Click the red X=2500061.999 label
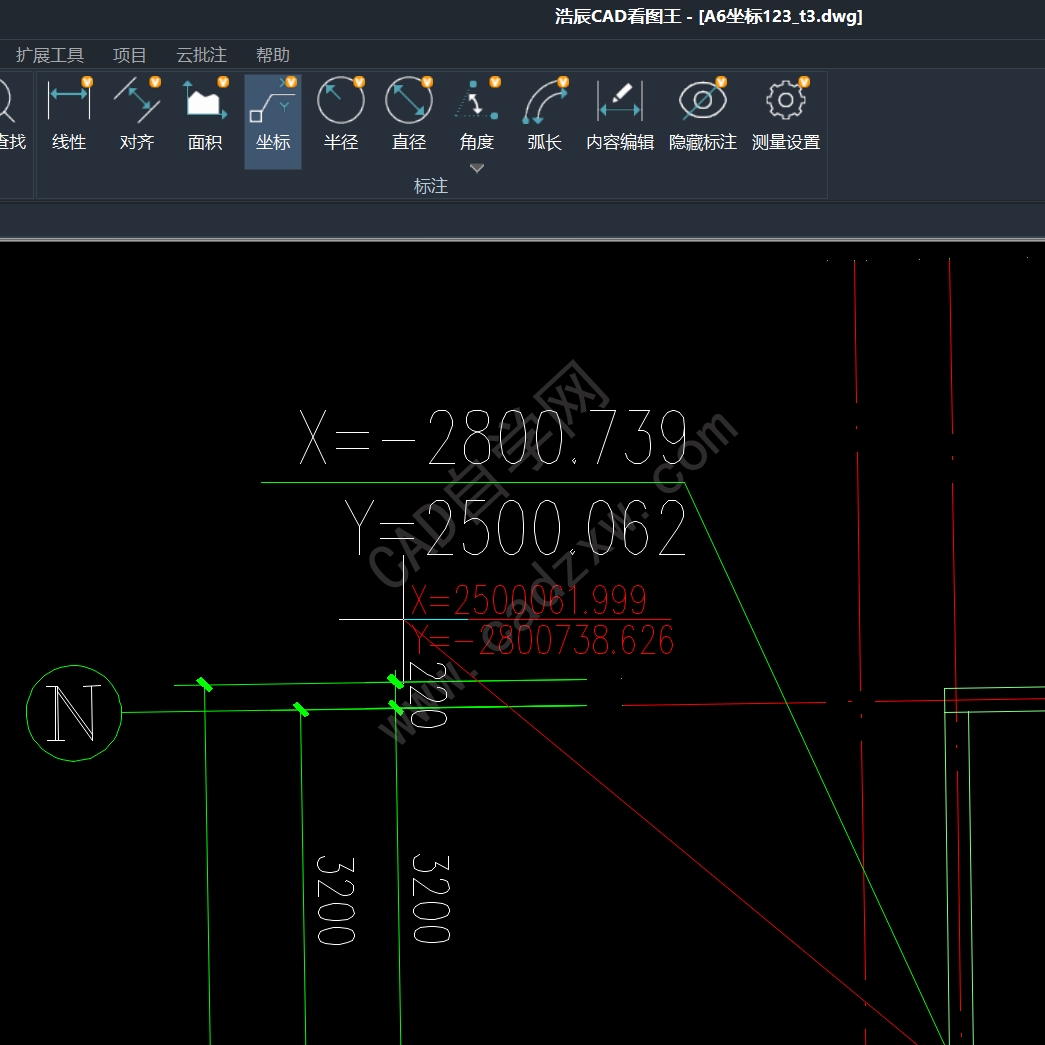This screenshot has width=1045, height=1045. click(528, 600)
